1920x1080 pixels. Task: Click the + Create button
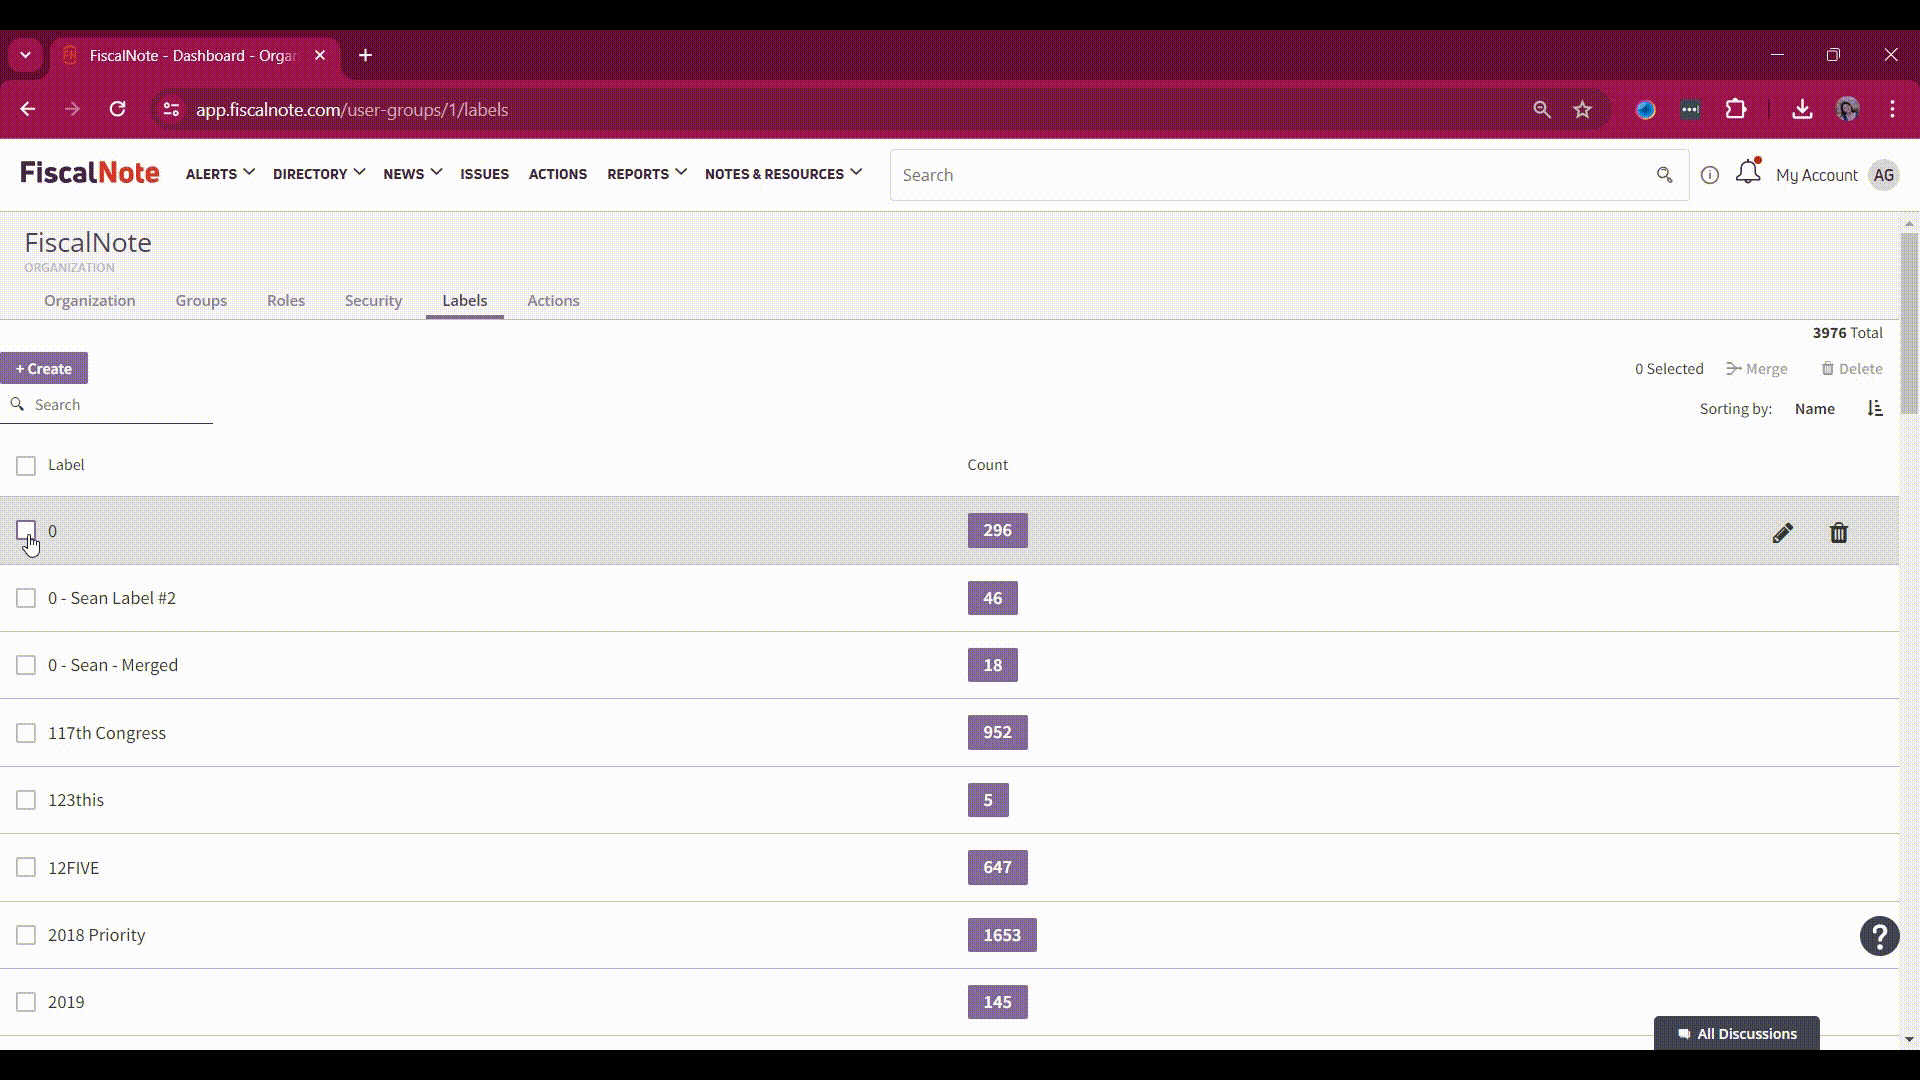pyautogui.click(x=44, y=368)
